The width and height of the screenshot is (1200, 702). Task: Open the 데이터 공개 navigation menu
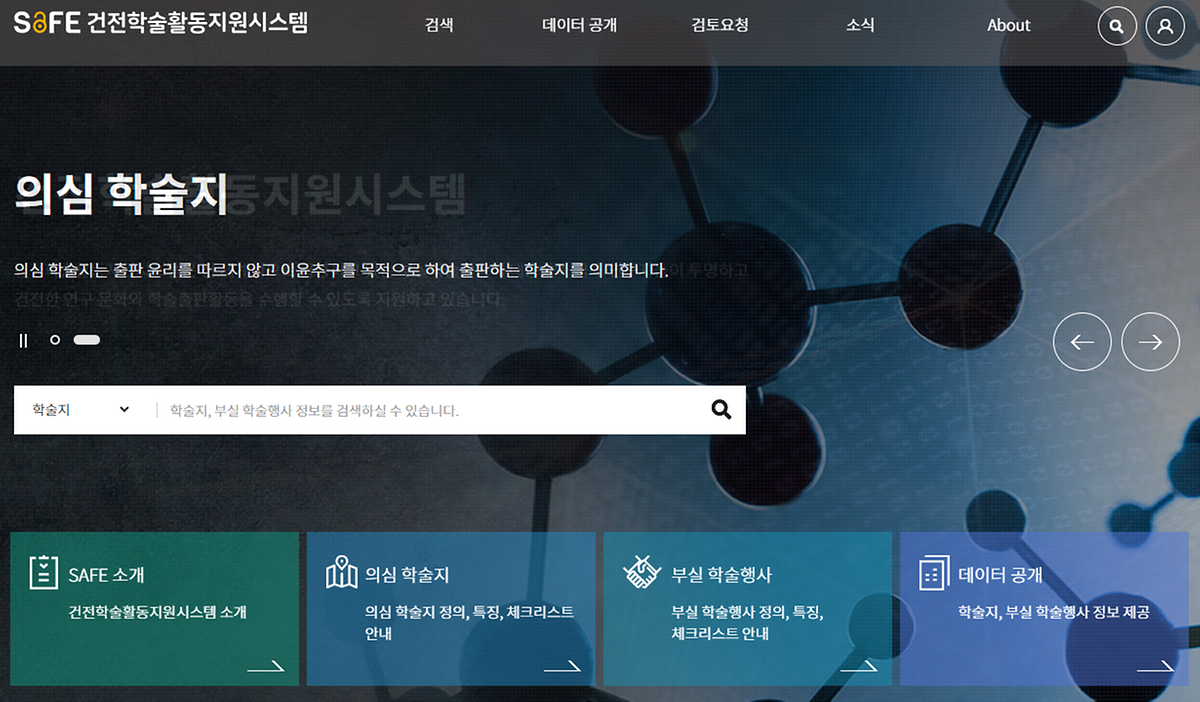(580, 26)
